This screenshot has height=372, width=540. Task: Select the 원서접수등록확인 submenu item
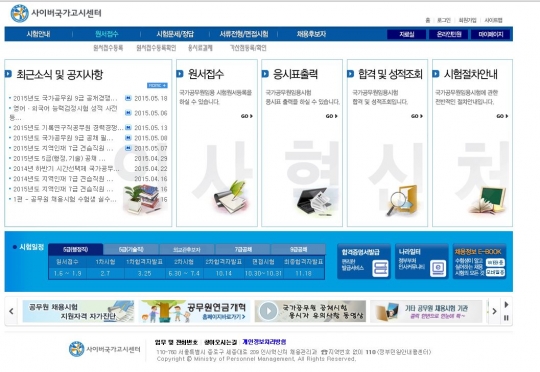(x=156, y=48)
